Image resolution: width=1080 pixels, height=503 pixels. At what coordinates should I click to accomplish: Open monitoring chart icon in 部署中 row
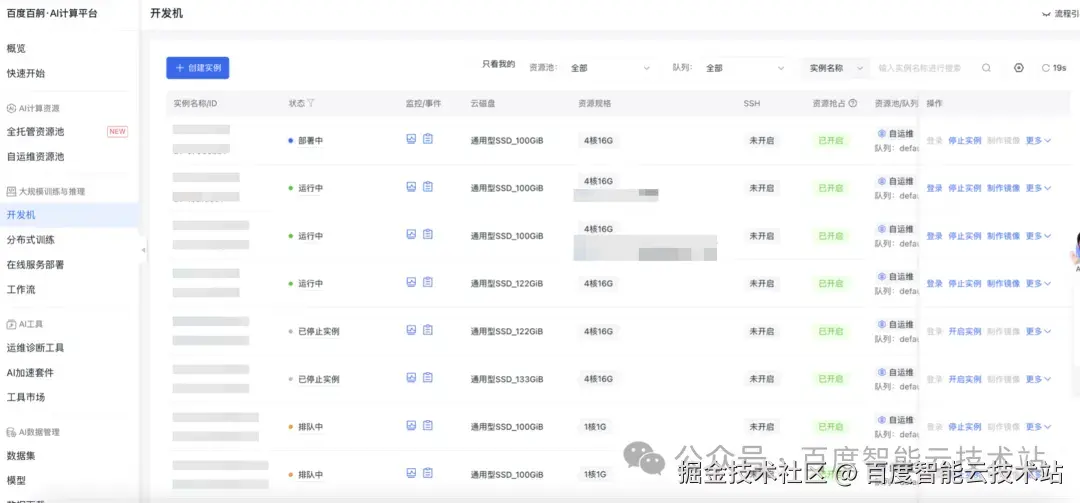pos(411,138)
